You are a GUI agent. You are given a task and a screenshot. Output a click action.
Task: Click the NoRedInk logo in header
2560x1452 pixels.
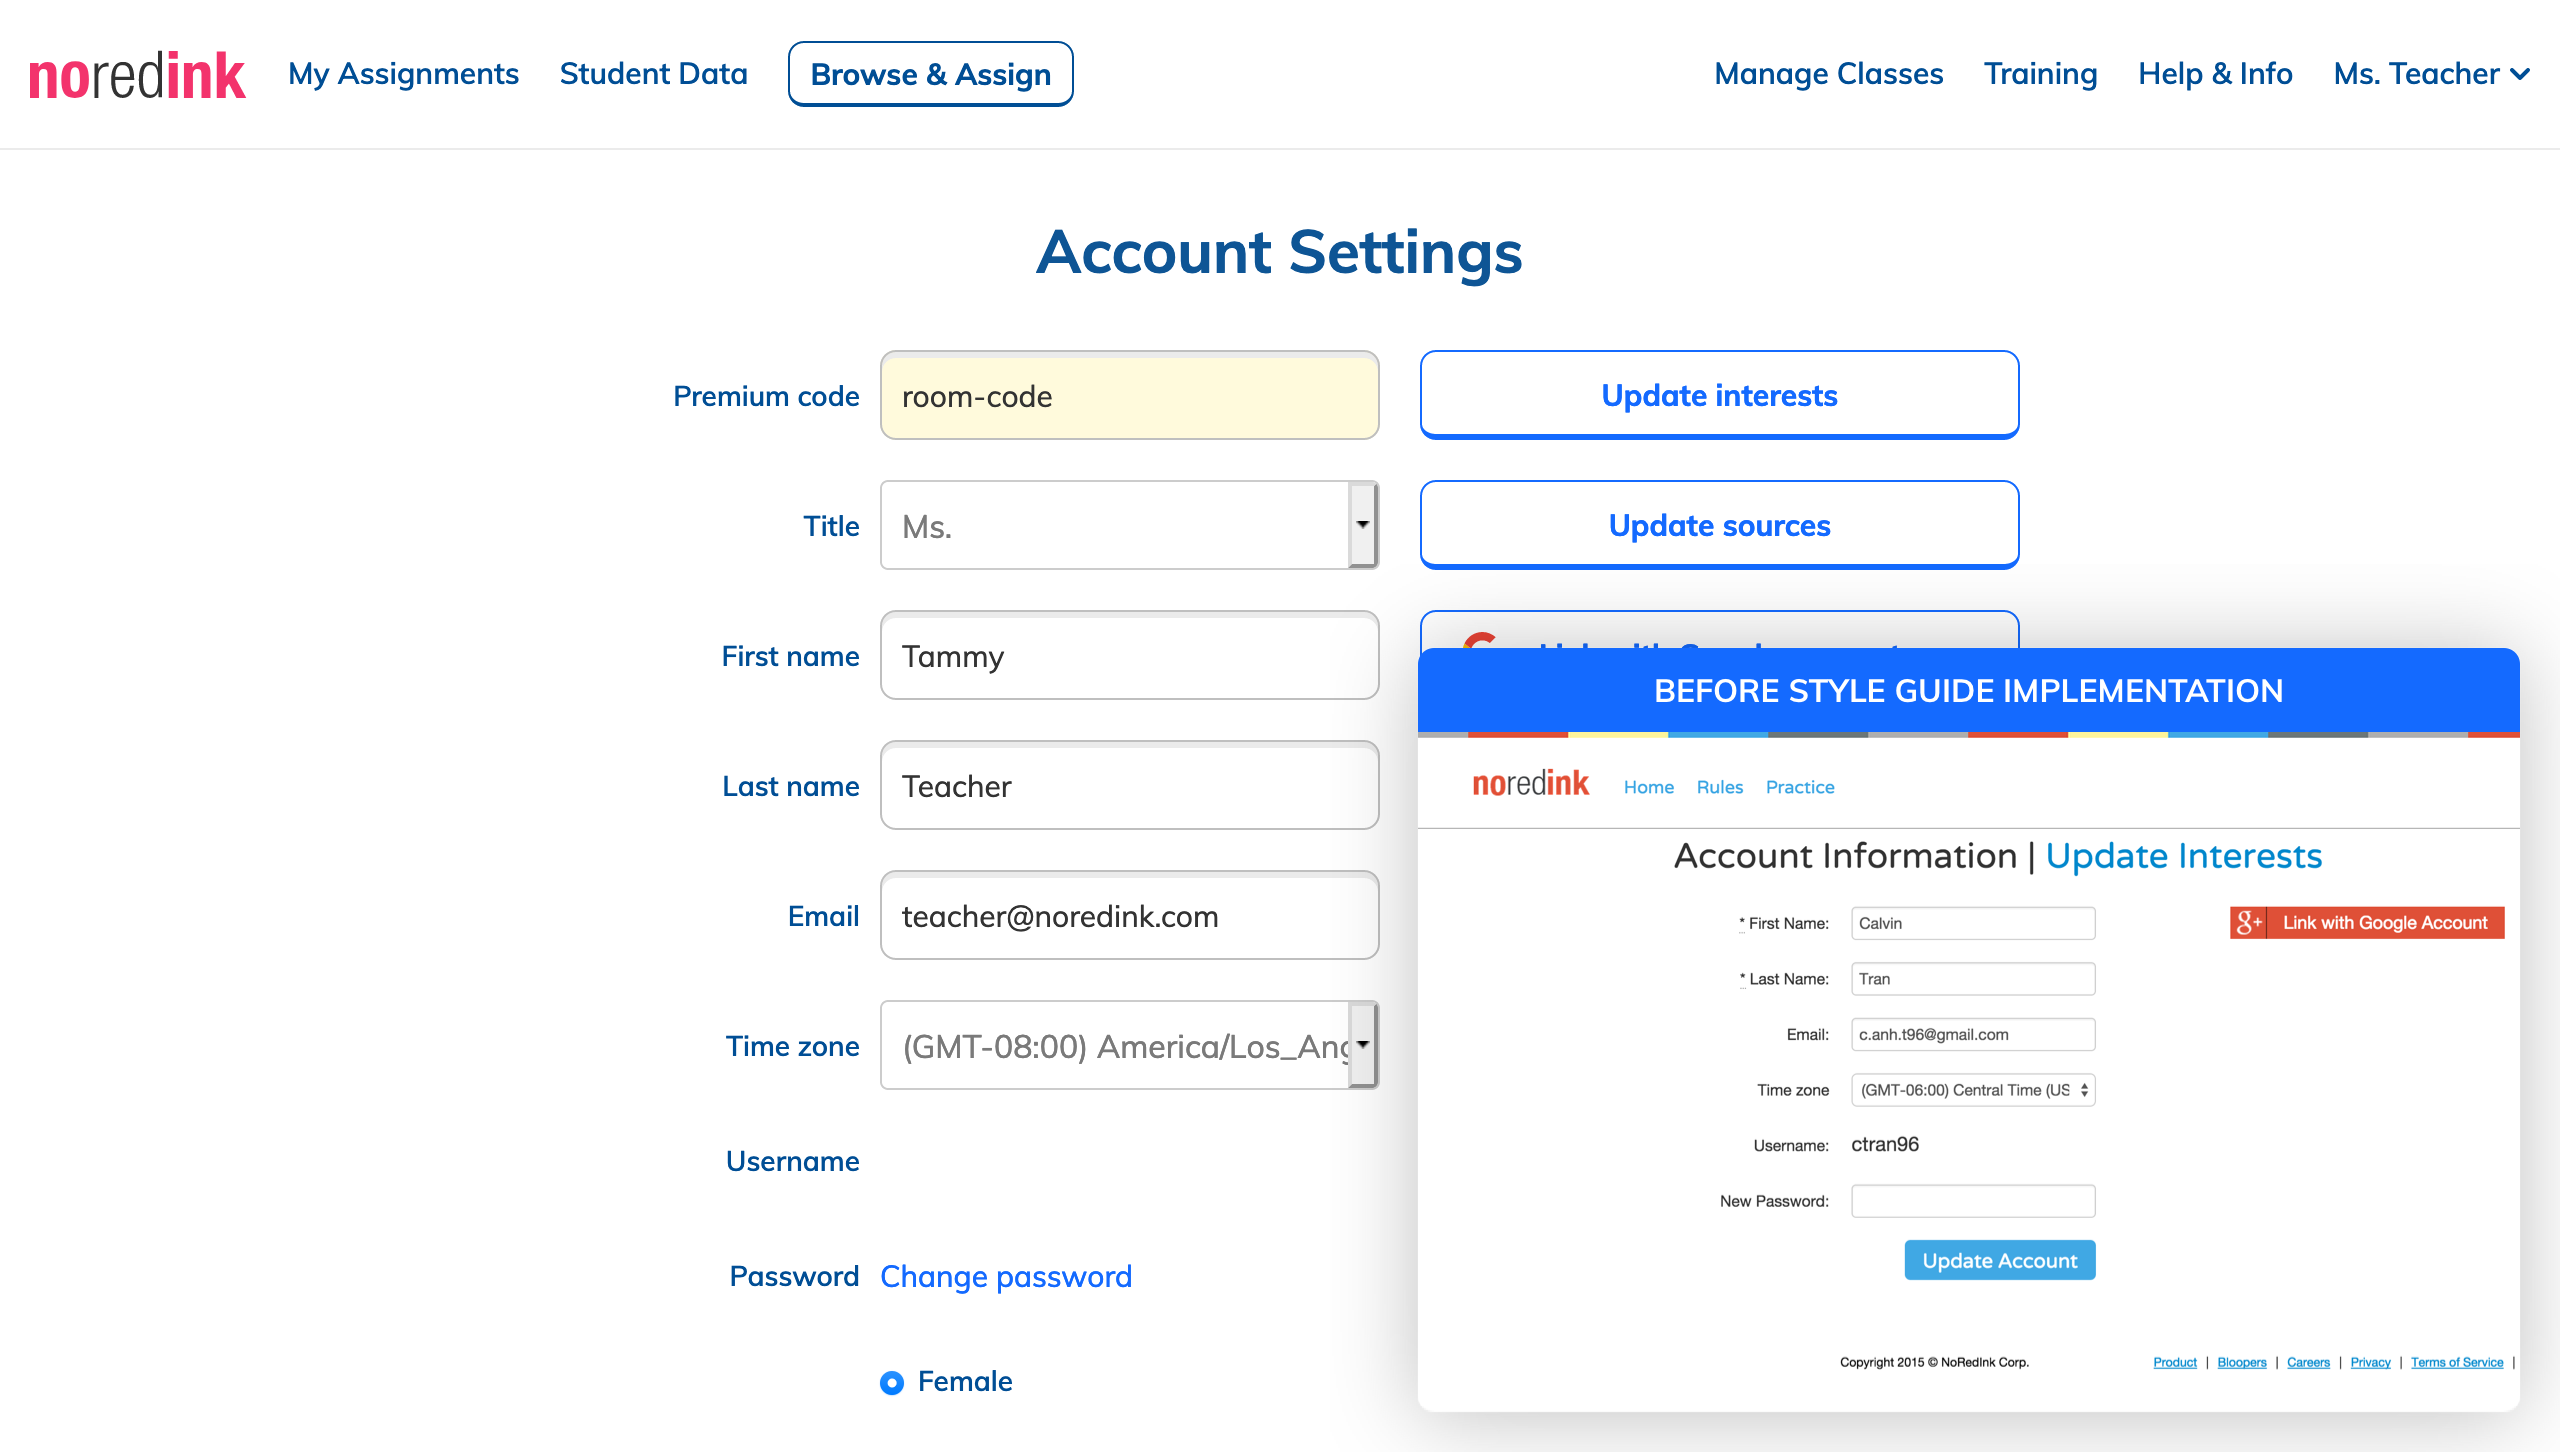pyautogui.click(x=137, y=76)
